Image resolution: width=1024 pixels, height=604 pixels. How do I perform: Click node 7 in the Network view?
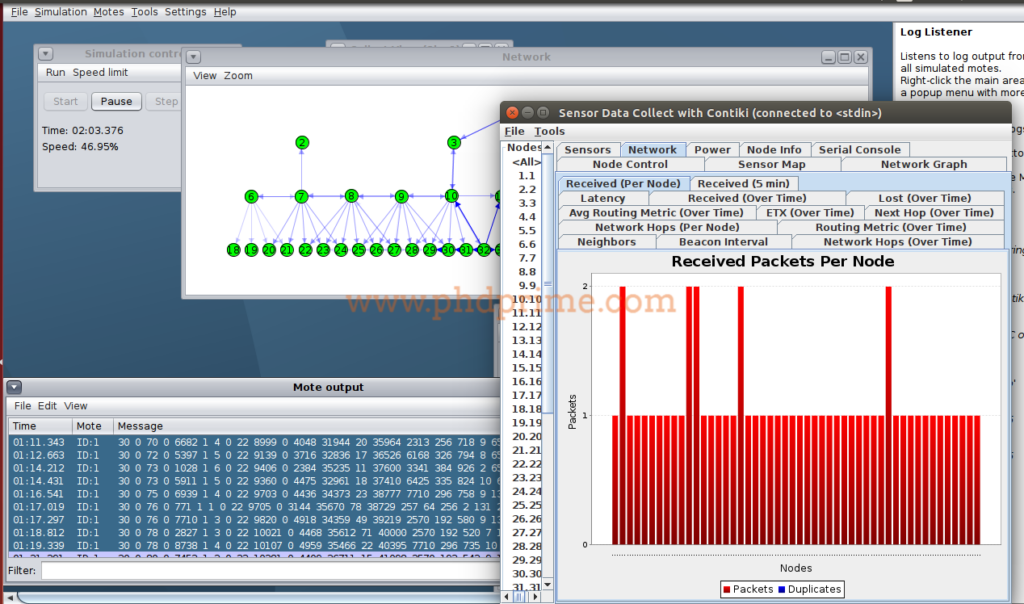click(x=301, y=197)
